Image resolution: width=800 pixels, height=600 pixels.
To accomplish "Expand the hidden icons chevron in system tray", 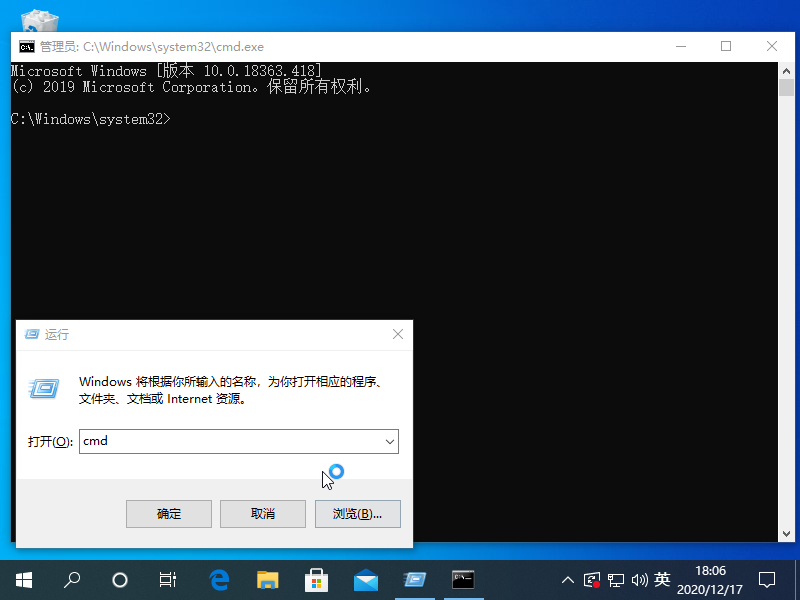I will pos(567,579).
